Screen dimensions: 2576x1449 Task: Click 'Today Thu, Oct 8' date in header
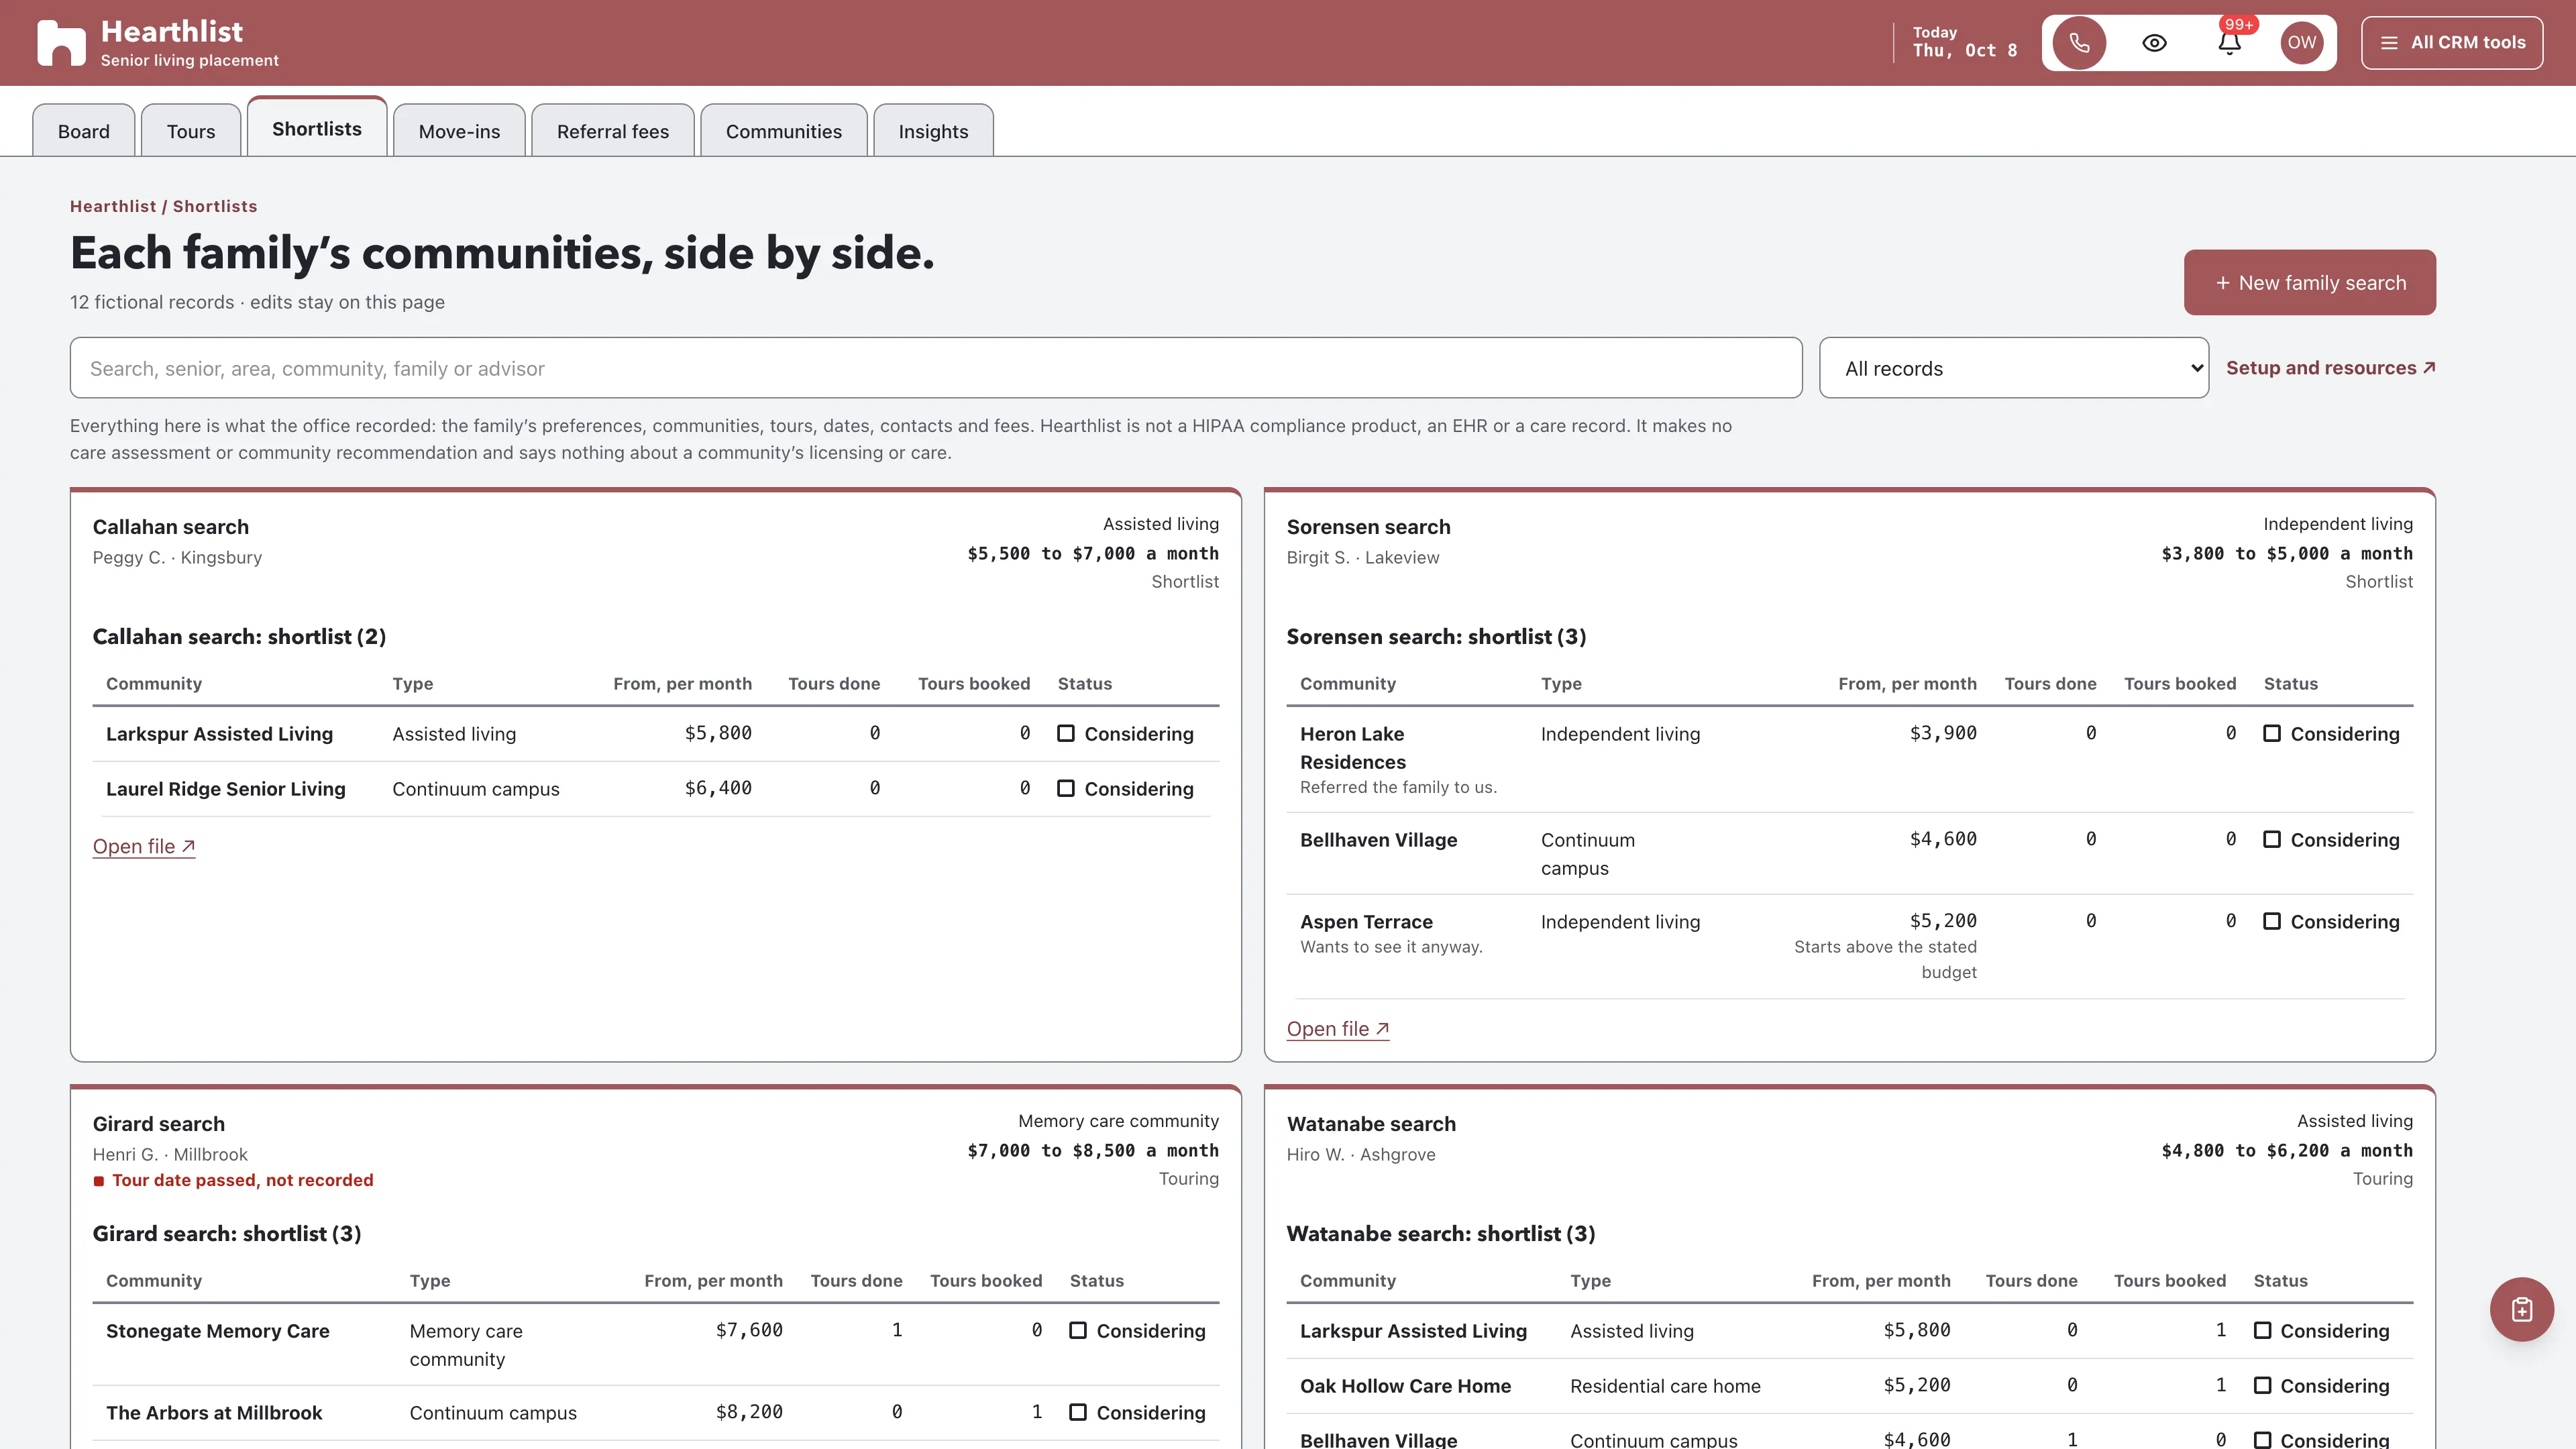[1965, 43]
